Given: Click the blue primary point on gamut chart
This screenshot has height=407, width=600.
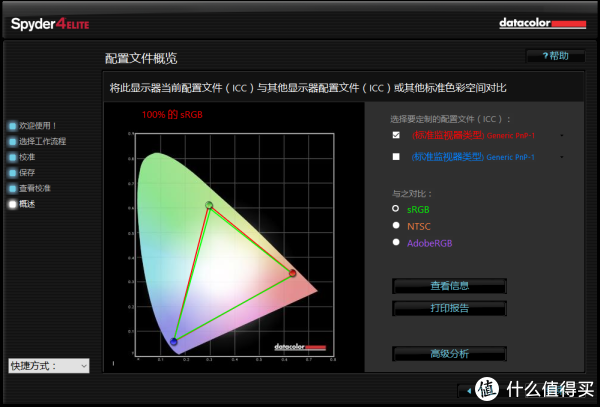Looking at the screenshot, I should click(174, 341).
